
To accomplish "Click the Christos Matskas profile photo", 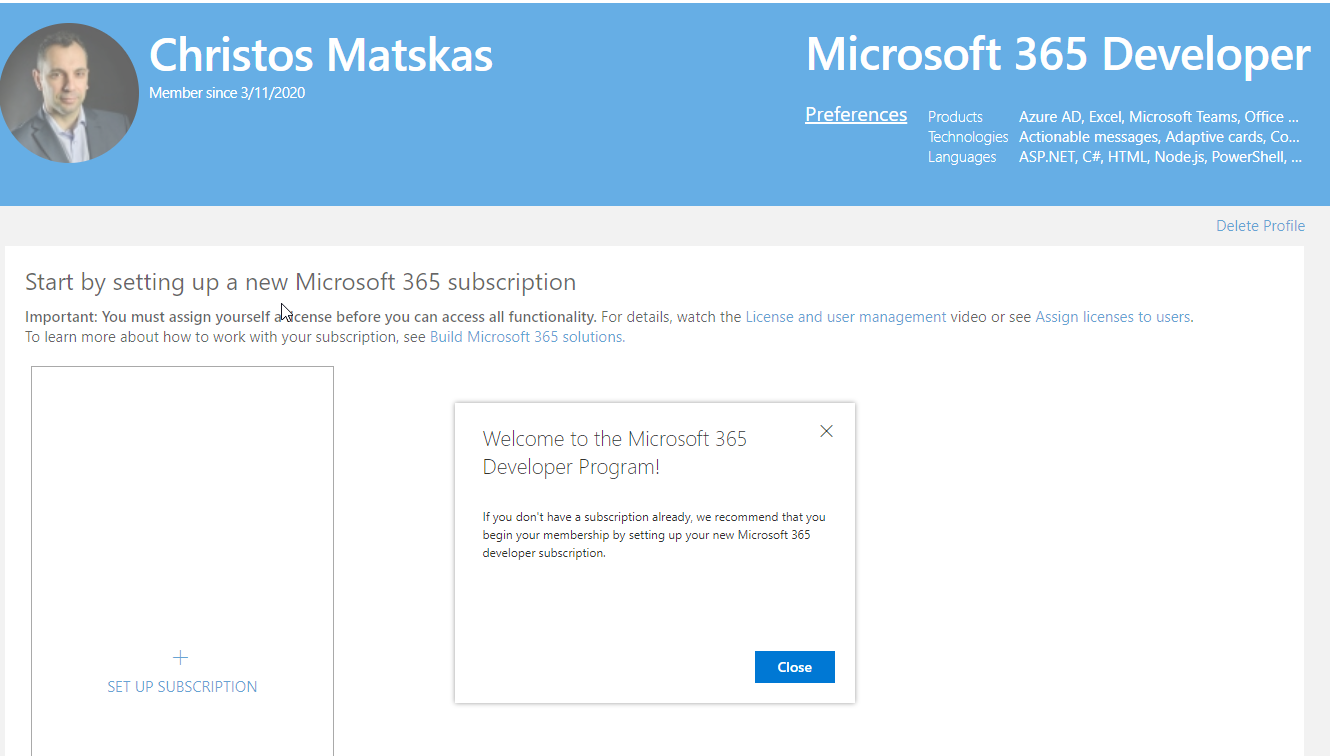I will (x=68, y=93).
